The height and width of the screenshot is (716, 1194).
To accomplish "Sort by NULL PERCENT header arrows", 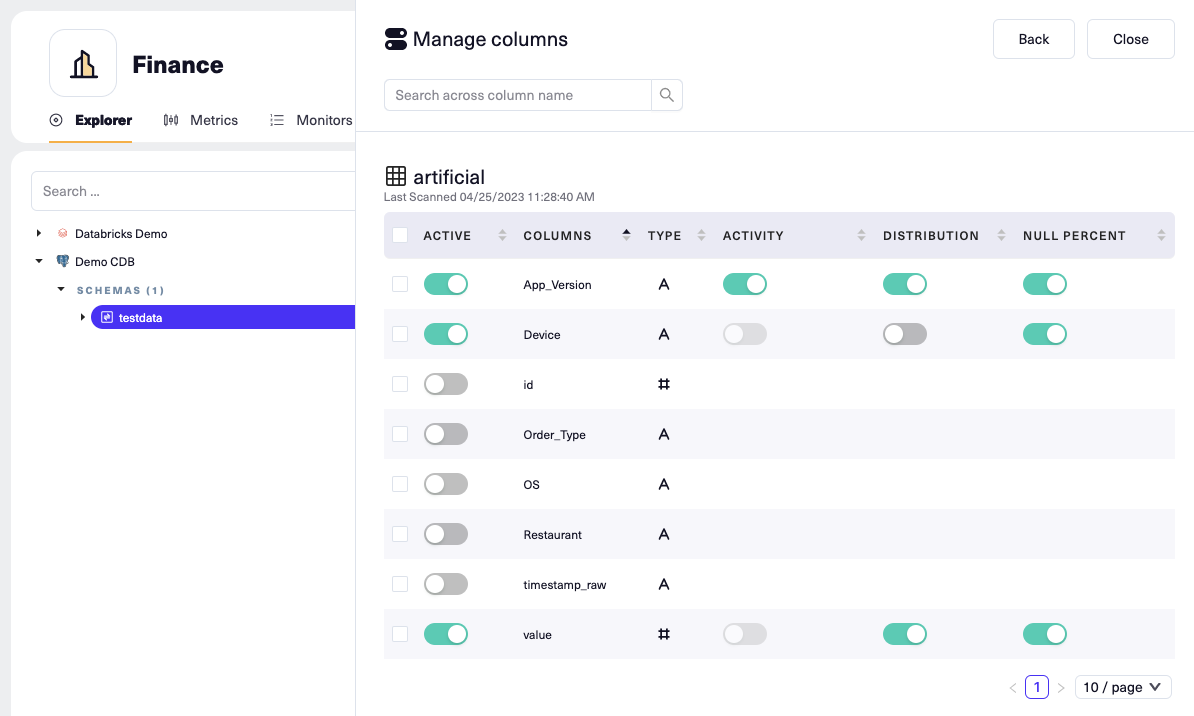I will tap(1161, 235).
